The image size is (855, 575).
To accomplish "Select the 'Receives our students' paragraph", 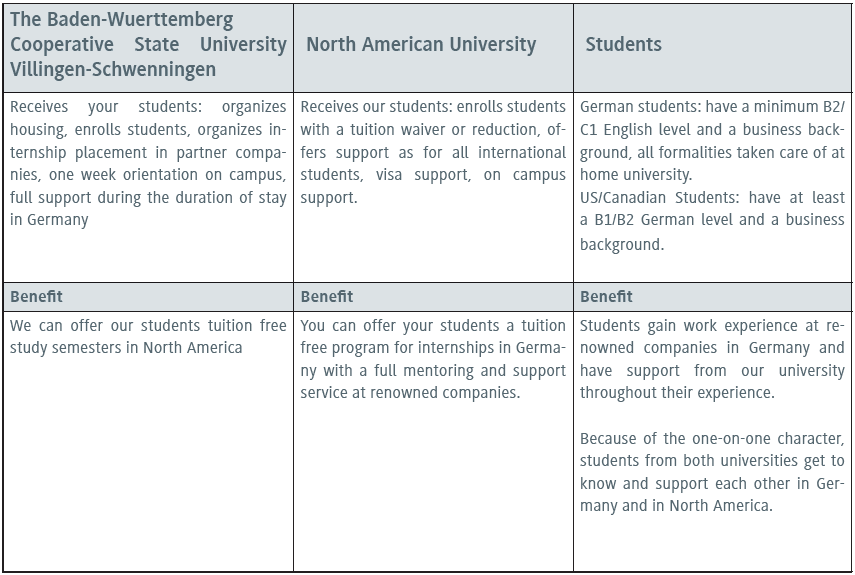I will [433, 152].
